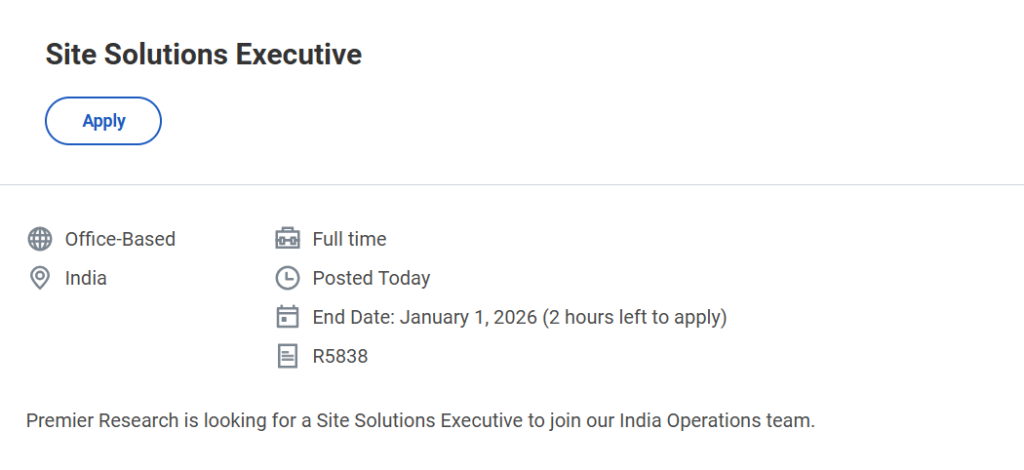Click the 2 hours left to apply note
This screenshot has height=470, width=1024.
coord(634,317)
